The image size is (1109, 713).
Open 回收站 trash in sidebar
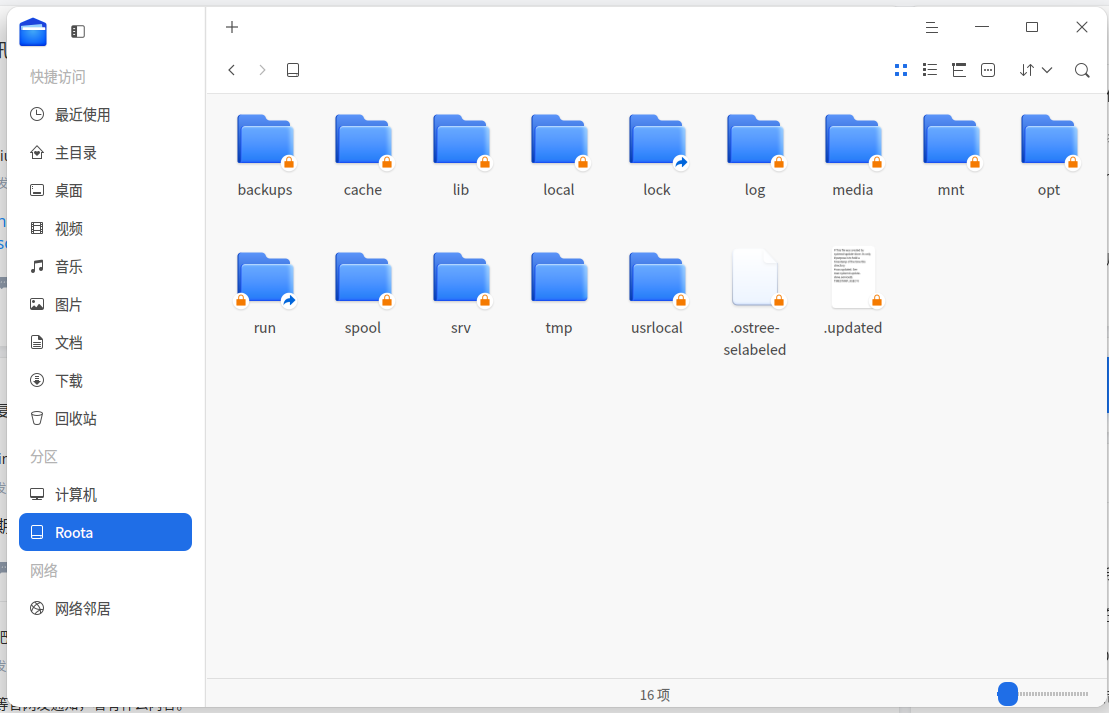click(105, 419)
